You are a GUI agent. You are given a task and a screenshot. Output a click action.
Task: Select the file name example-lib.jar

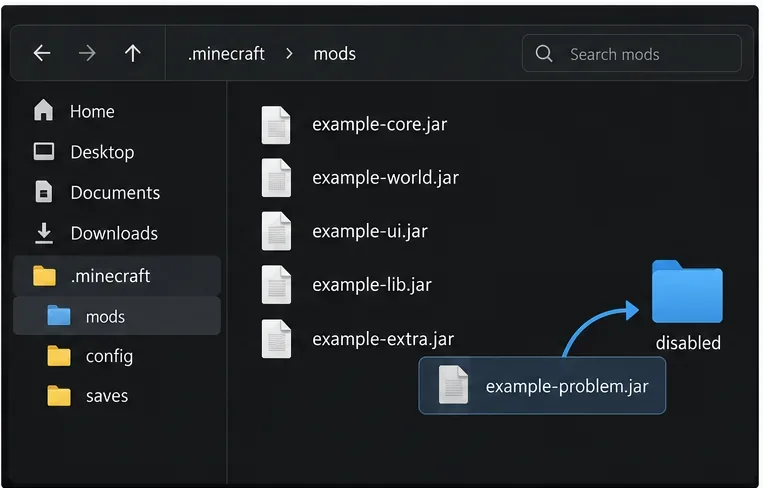372,285
